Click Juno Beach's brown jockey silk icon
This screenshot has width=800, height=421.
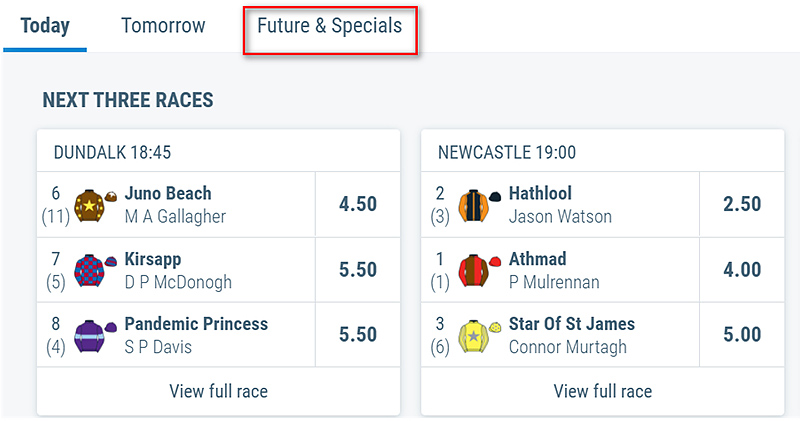click(91, 204)
